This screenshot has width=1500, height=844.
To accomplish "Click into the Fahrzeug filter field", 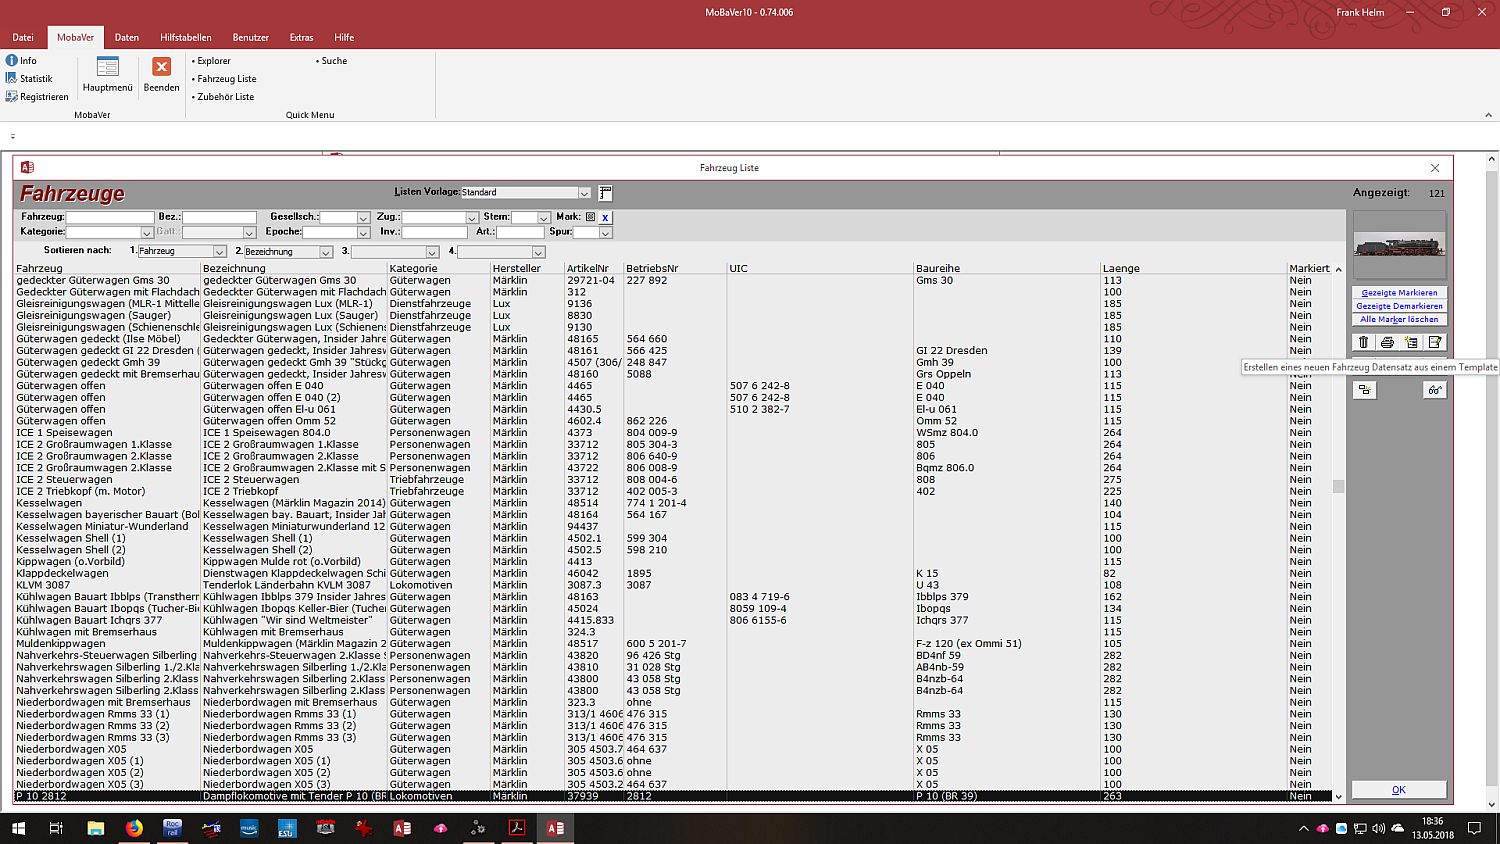I will point(110,217).
